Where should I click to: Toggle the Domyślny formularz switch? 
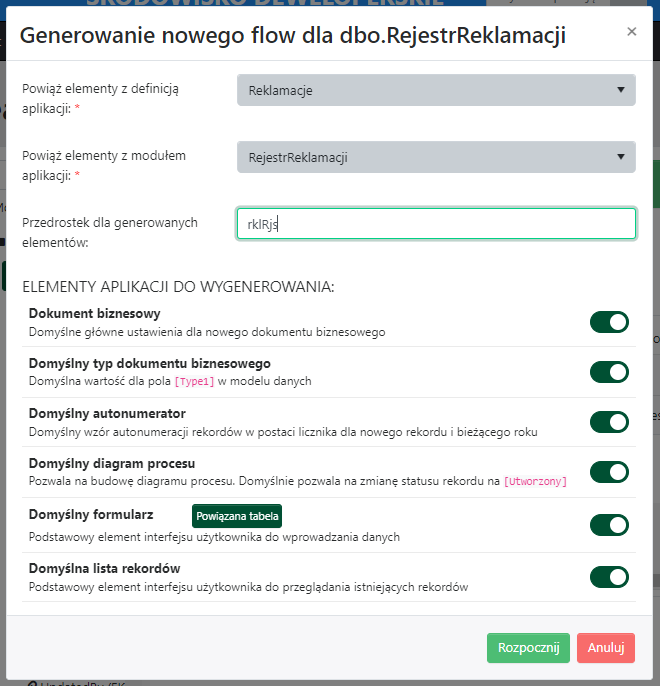pyautogui.click(x=609, y=525)
